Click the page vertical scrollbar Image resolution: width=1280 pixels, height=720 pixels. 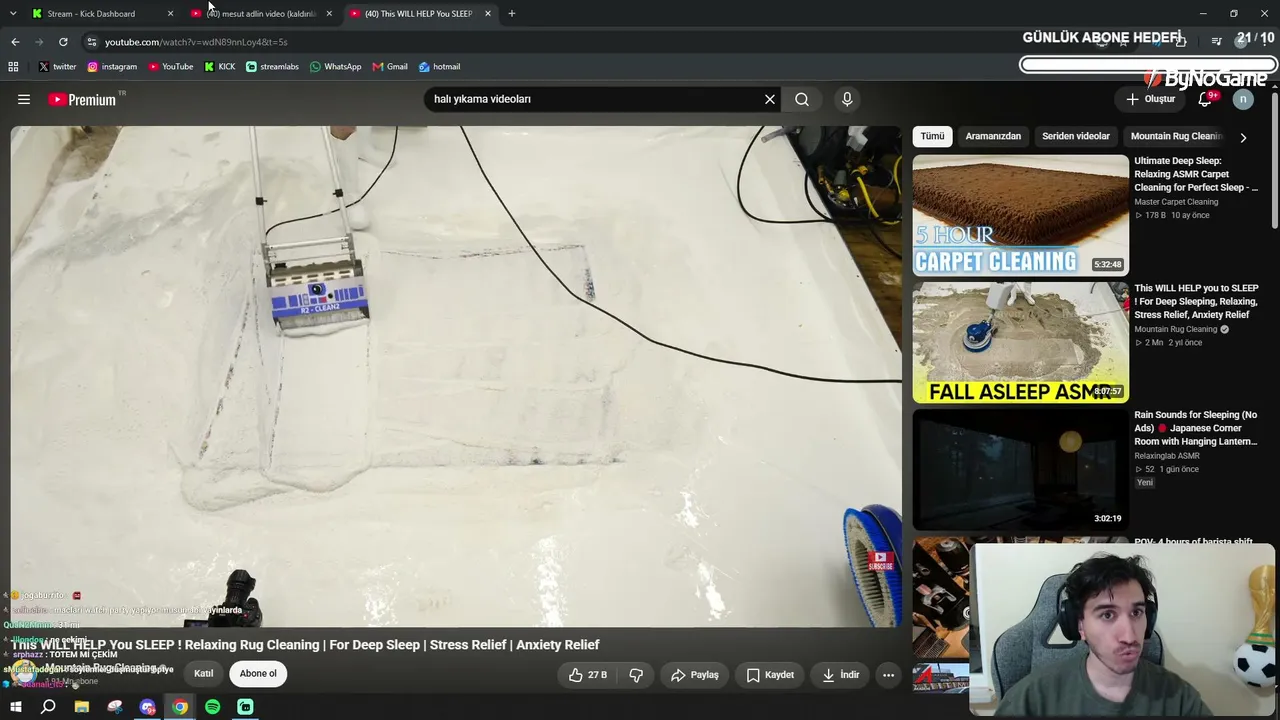1275,160
